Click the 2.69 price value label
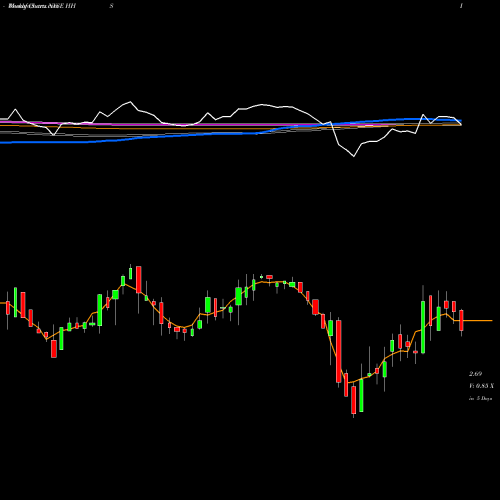This screenshot has width=500, height=500. point(475,374)
